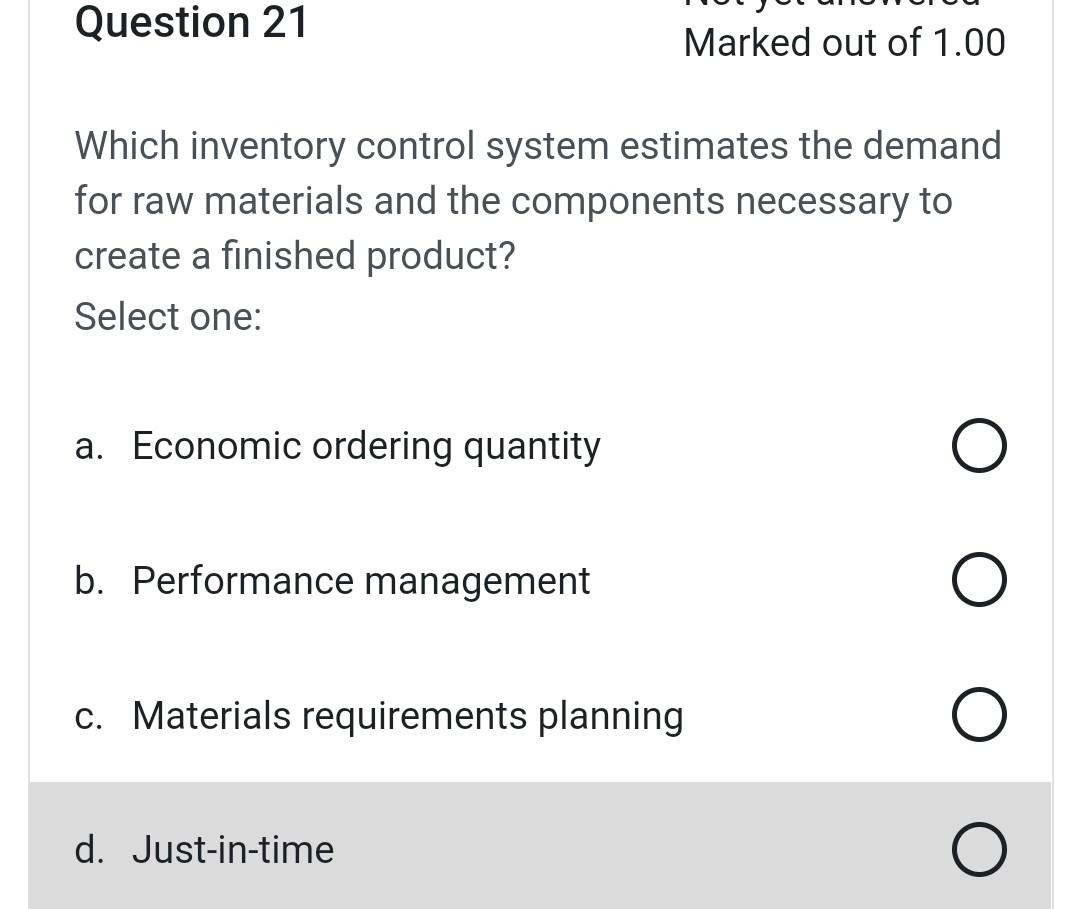Click the Just-in-time answer text

click(232, 849)
